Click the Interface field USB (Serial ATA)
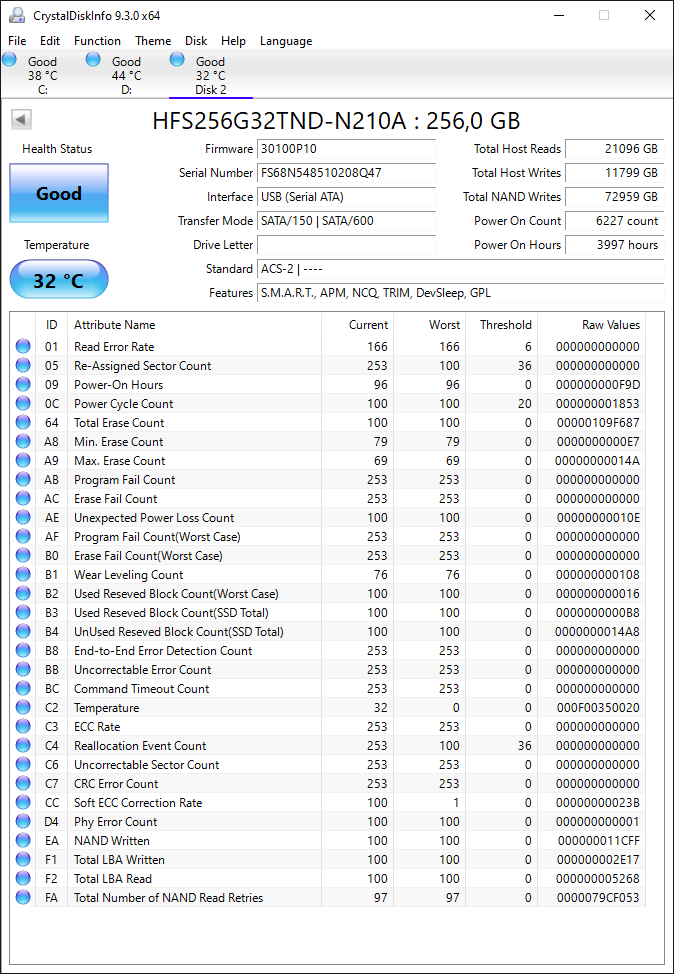The image size is (674, 974). 347,197
